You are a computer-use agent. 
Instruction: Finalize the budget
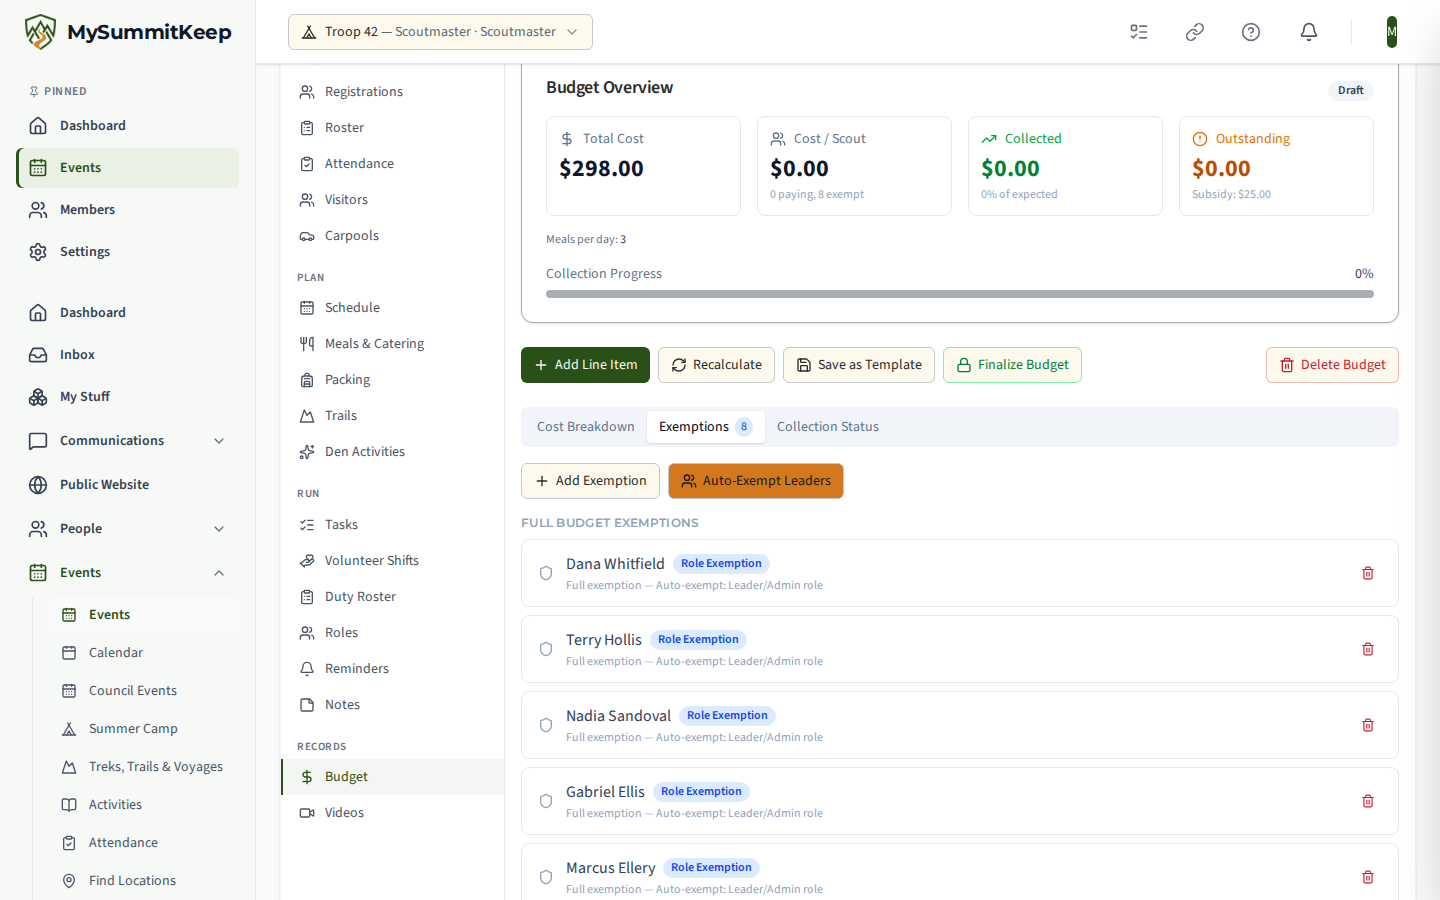(x=1012, y=365)
